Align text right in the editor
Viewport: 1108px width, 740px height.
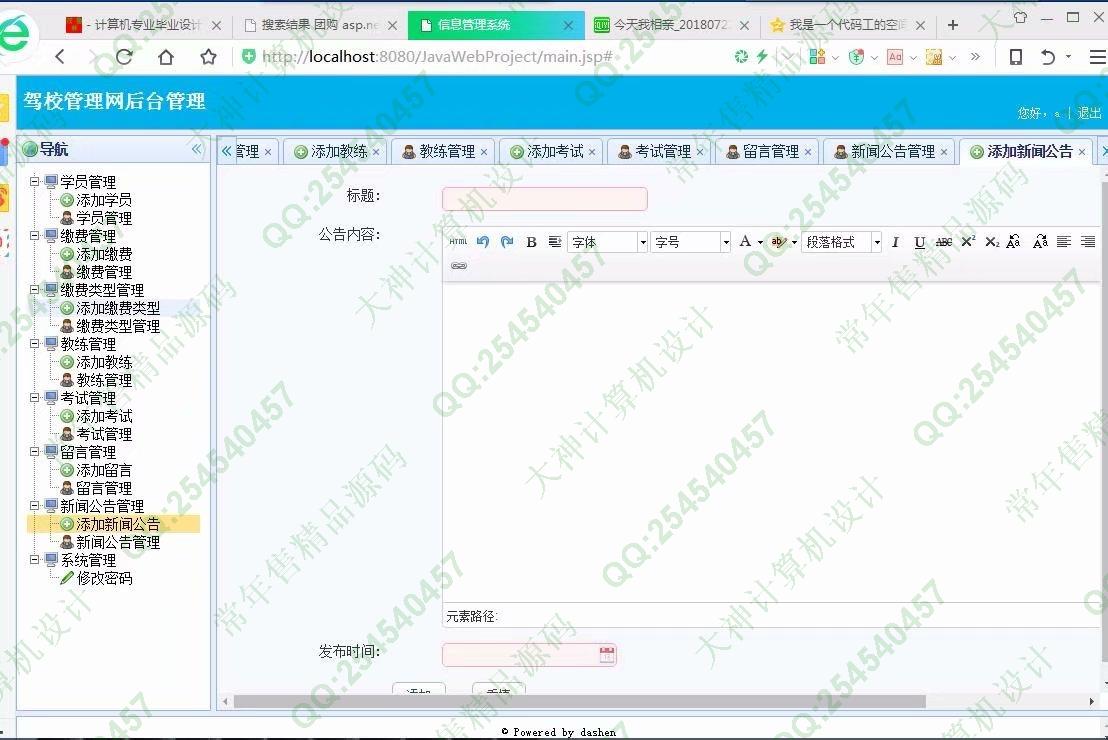1088,242
